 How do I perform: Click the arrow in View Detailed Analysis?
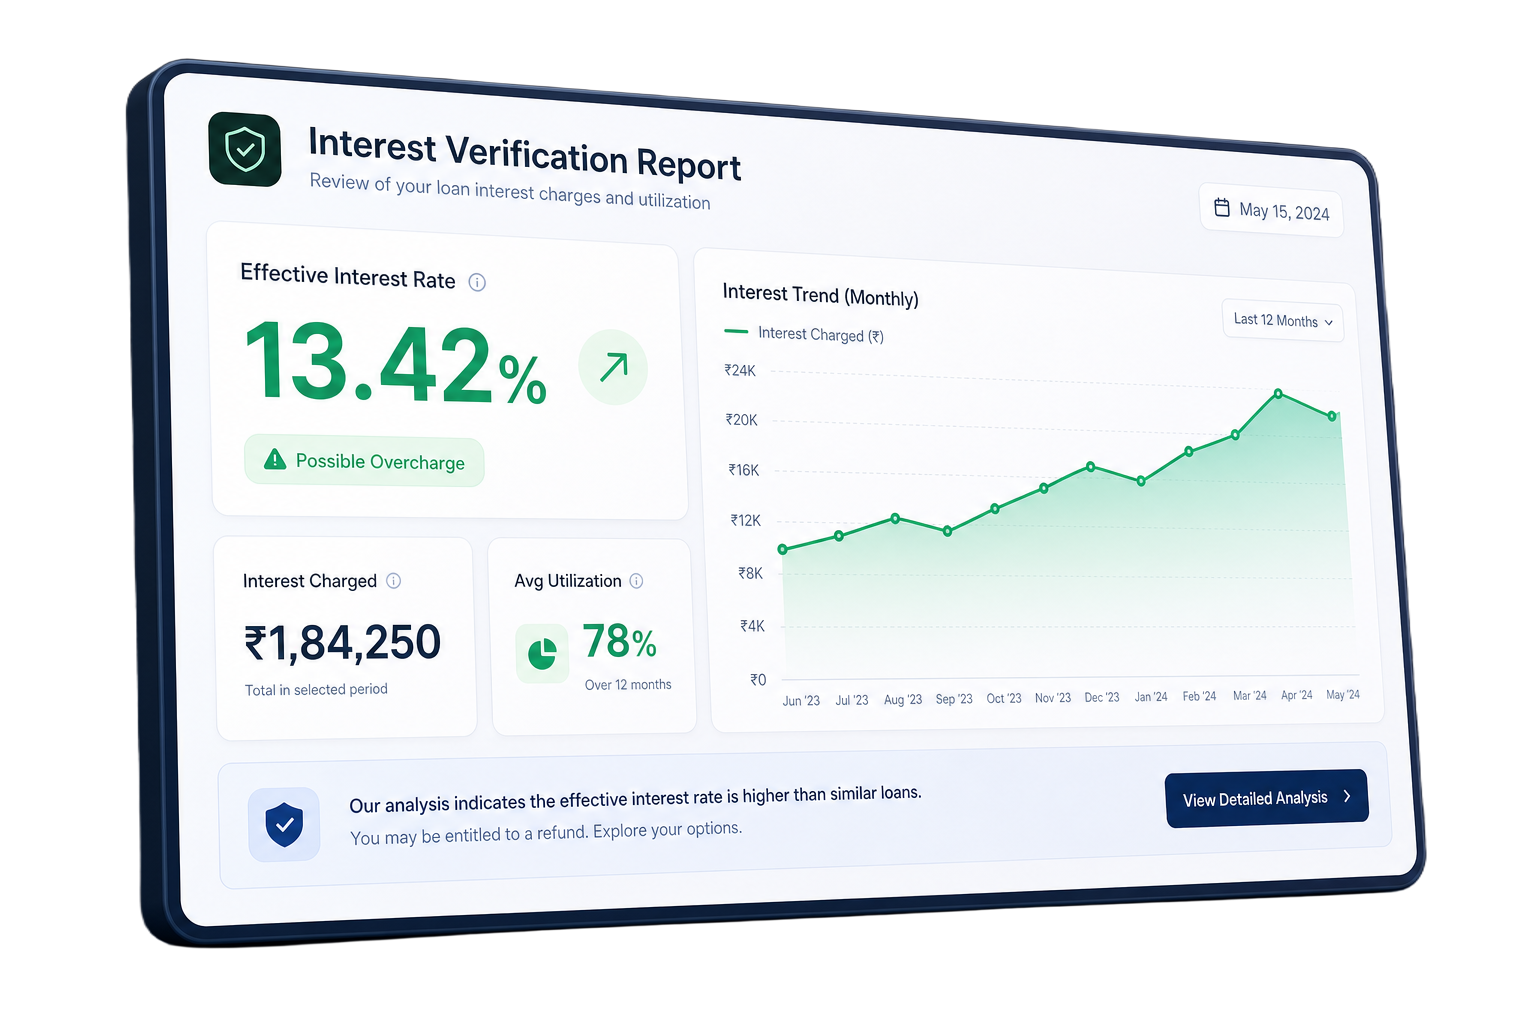(x=1347, y=796)
